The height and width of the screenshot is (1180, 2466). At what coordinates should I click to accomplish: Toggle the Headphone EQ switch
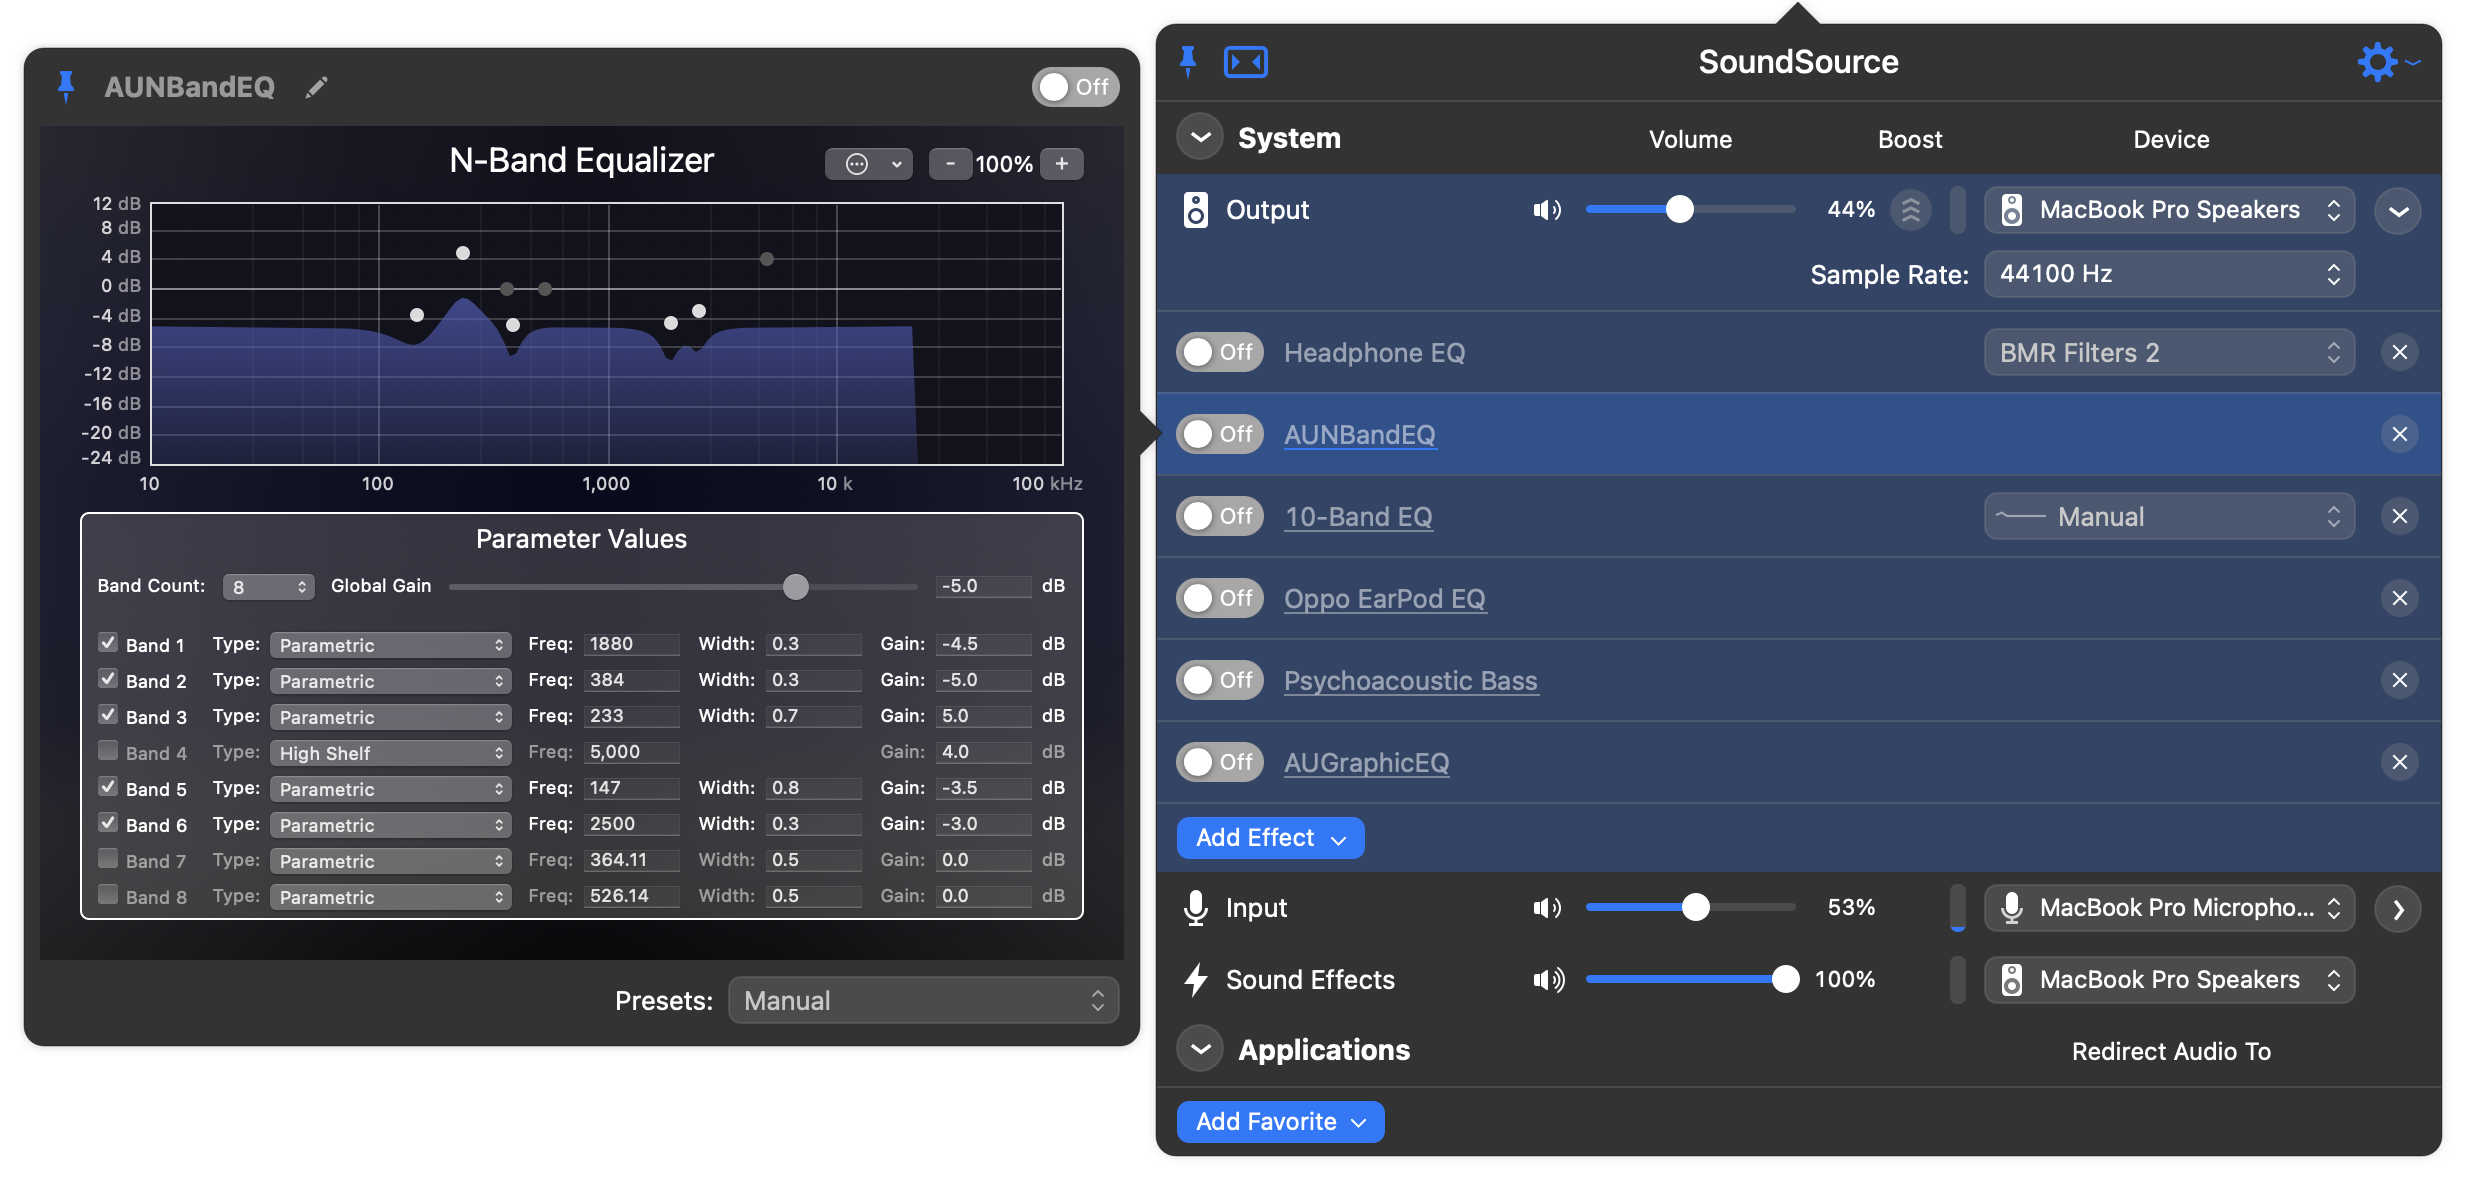tap(1220, 352)
